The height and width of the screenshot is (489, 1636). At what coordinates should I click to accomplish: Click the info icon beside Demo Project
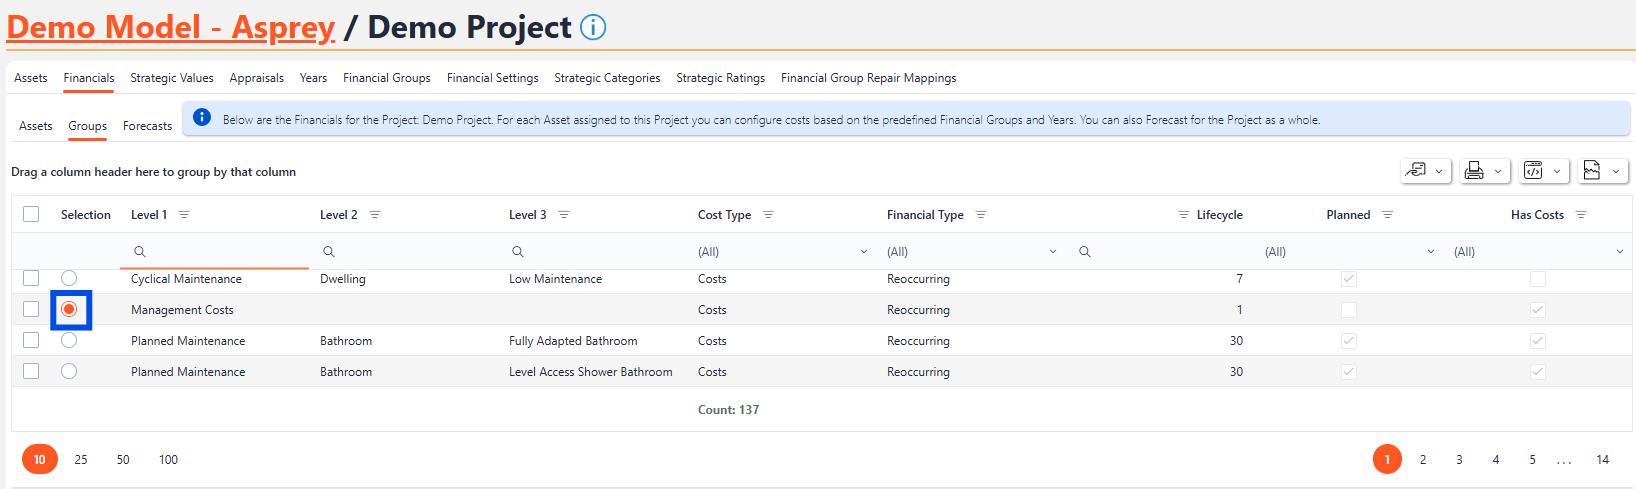593,27
